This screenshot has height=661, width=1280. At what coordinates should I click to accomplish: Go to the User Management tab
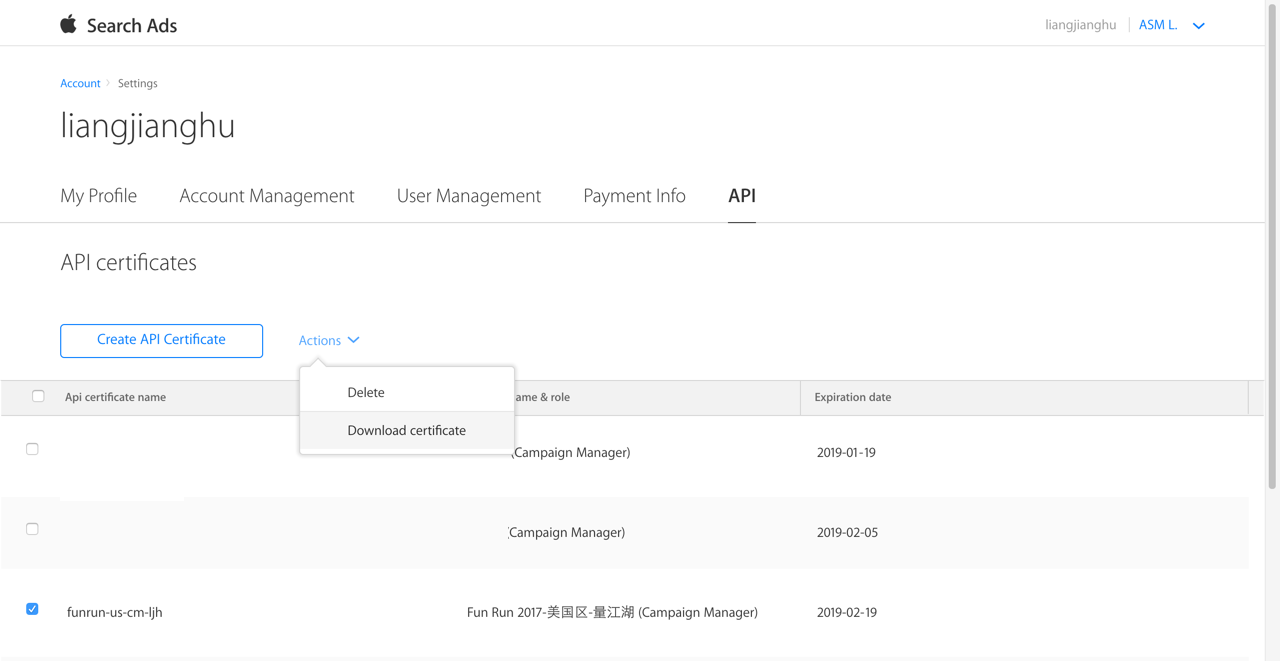468,196
